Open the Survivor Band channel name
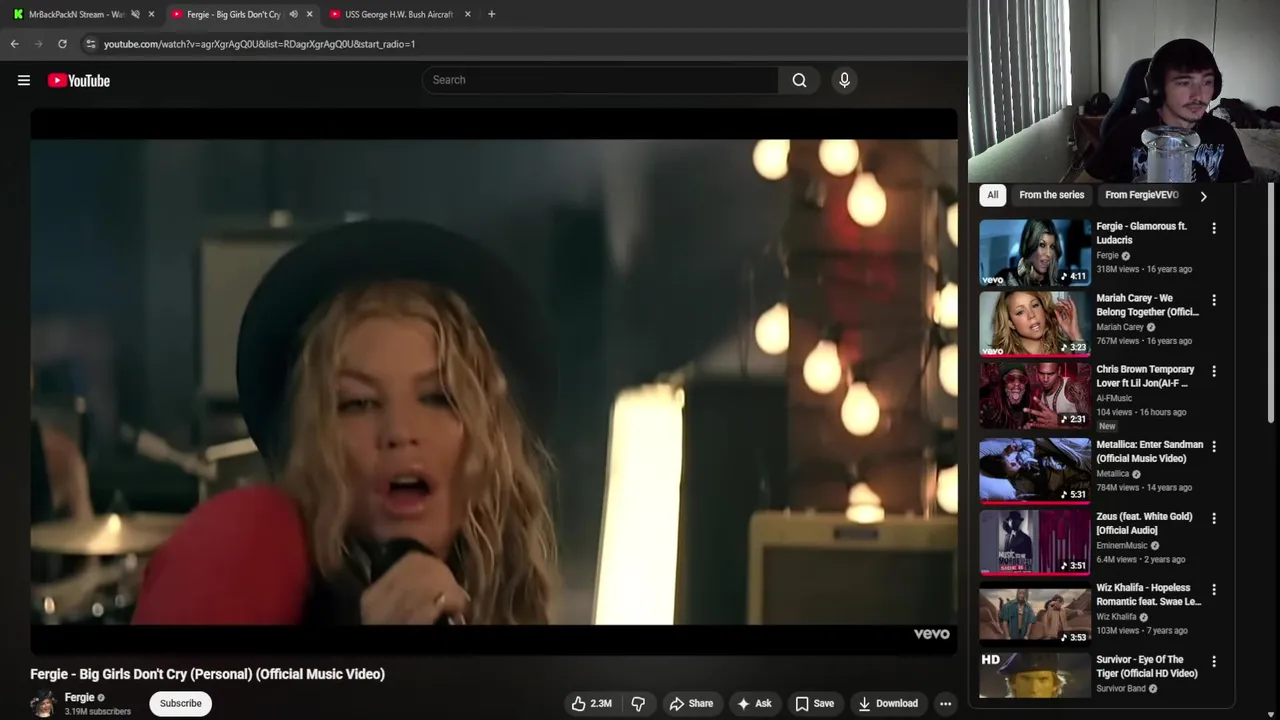Viewport: 1280px width, 720px height. pyautogui.click(x=1121, y=689)
